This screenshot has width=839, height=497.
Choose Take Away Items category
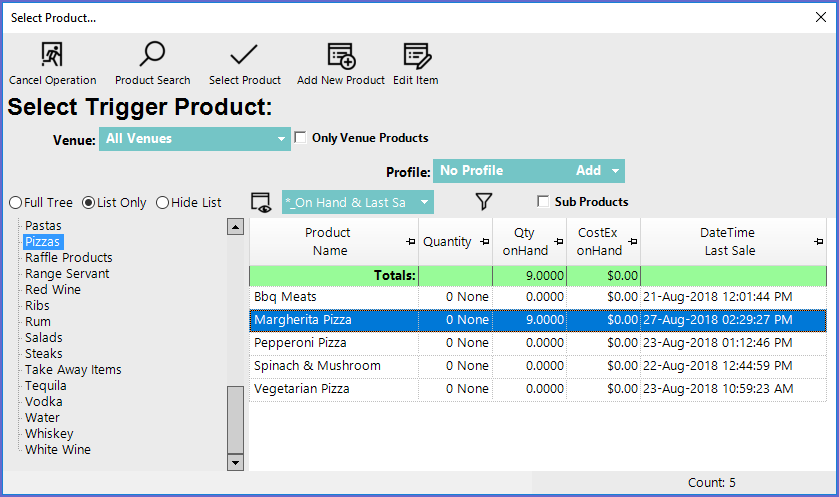pyautogui.click(x=73, y=370)
